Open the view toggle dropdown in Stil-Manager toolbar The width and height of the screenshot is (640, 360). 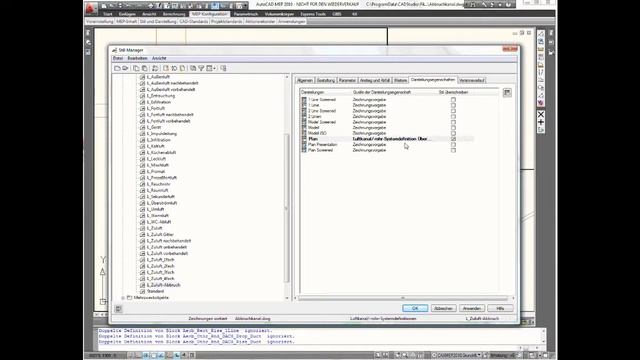point(211,69)
